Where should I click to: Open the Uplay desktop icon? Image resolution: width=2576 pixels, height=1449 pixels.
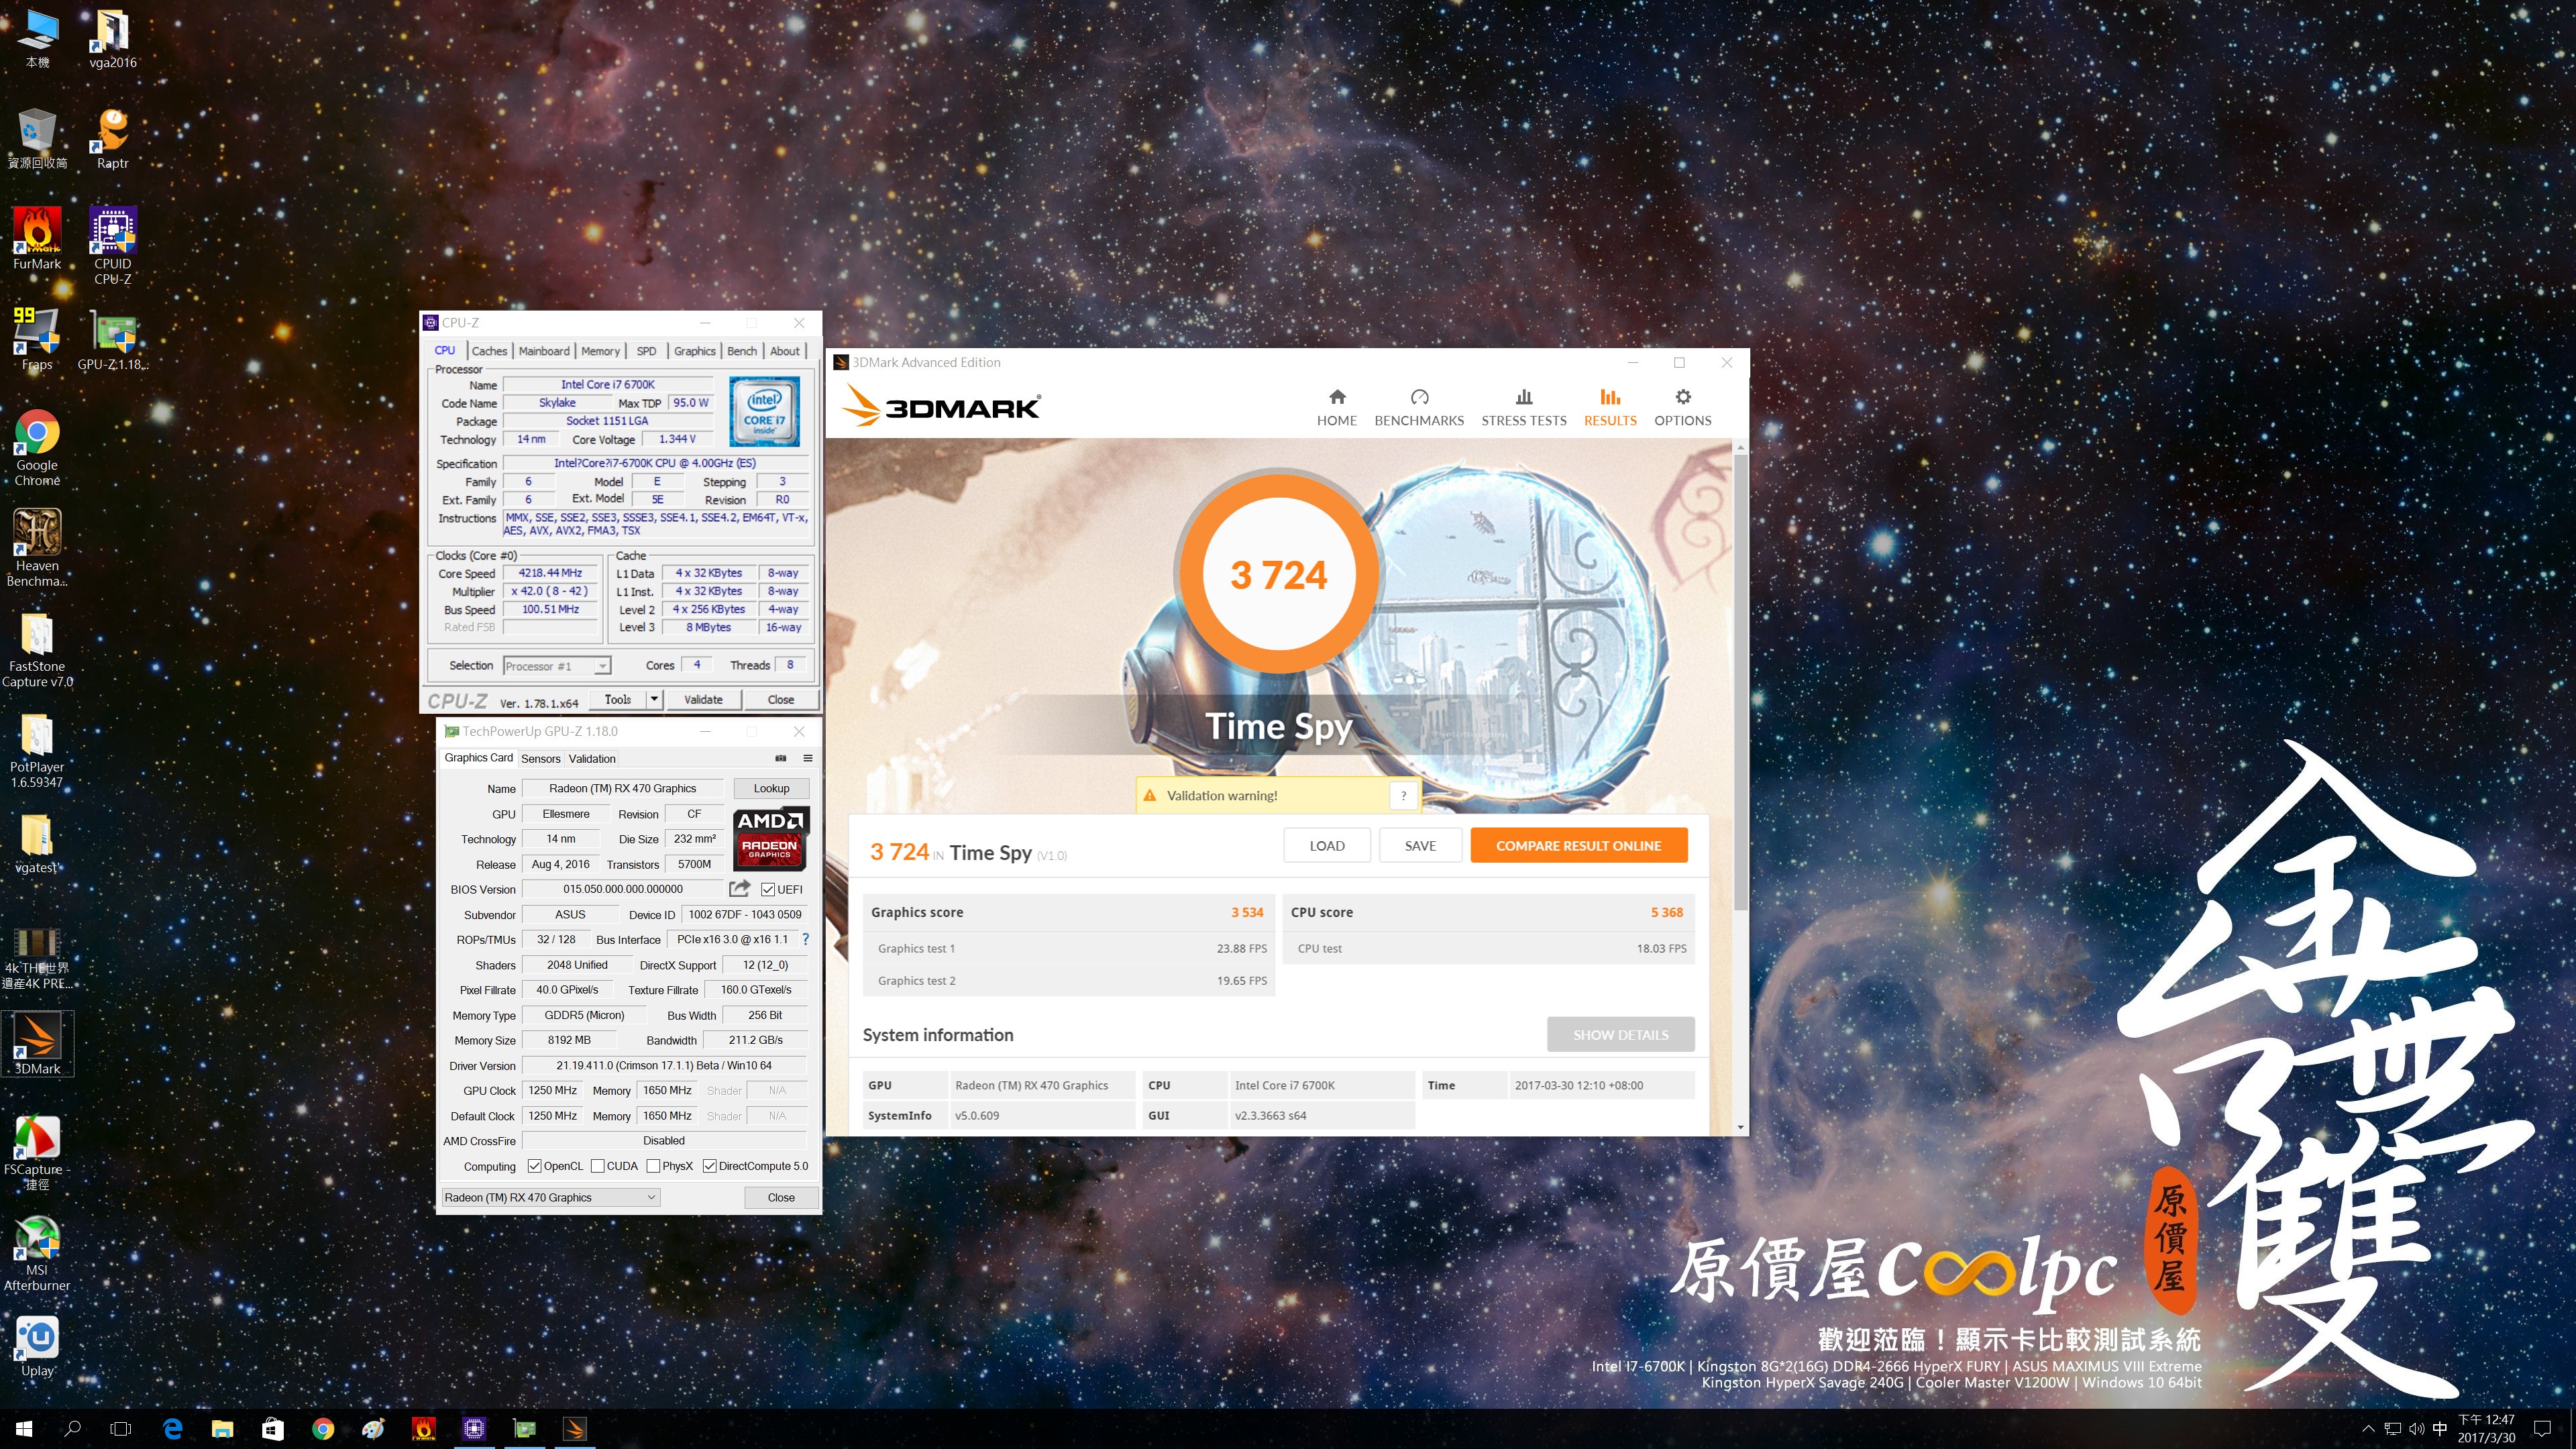pos(37,1346)
